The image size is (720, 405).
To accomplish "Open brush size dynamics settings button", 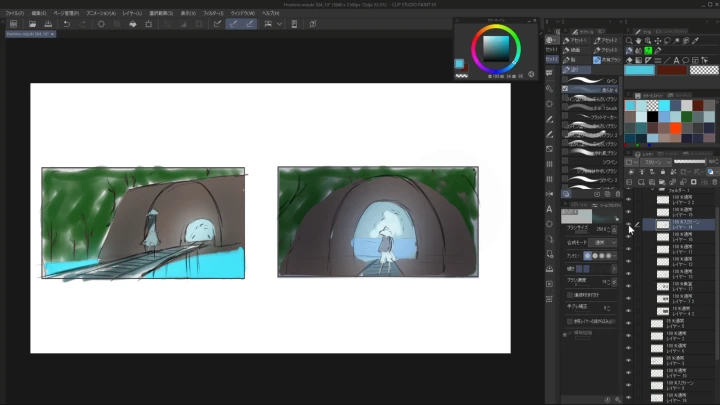I will 614,229.
